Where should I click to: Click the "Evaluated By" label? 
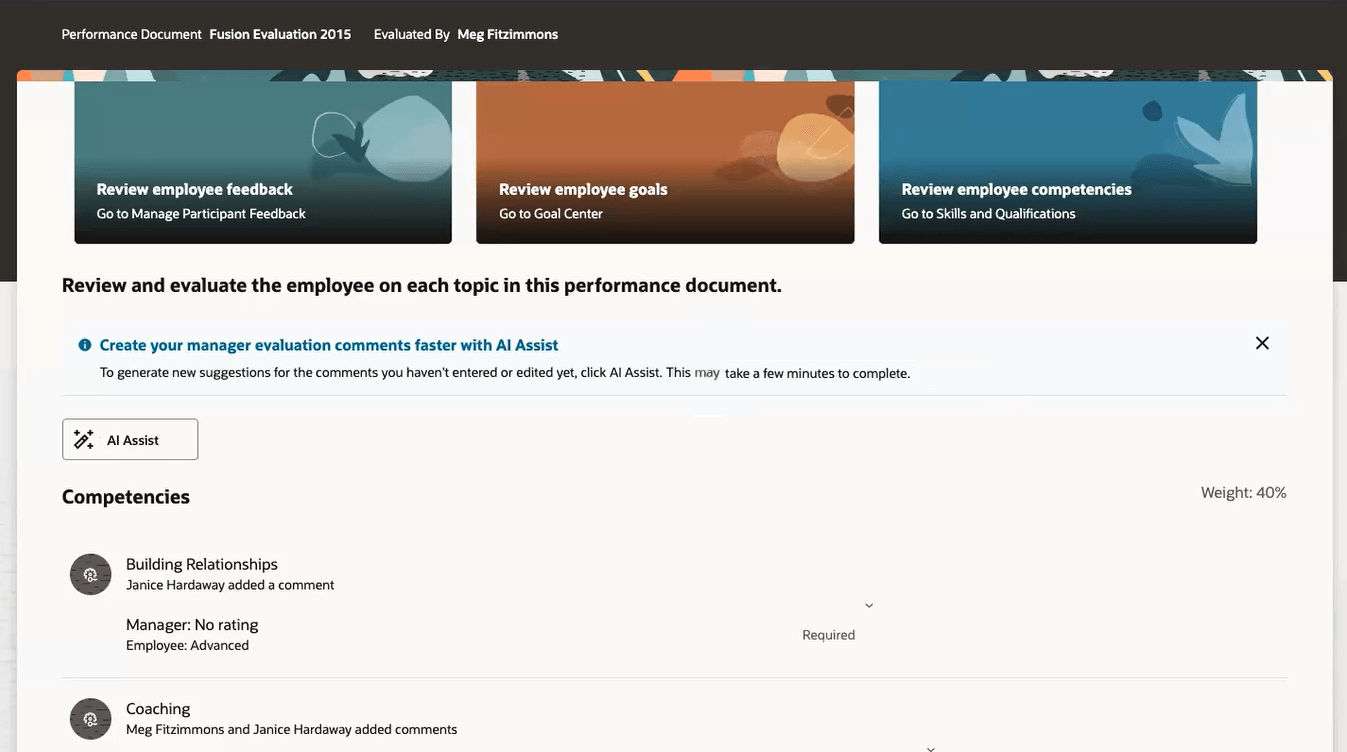tap(412, 34)
